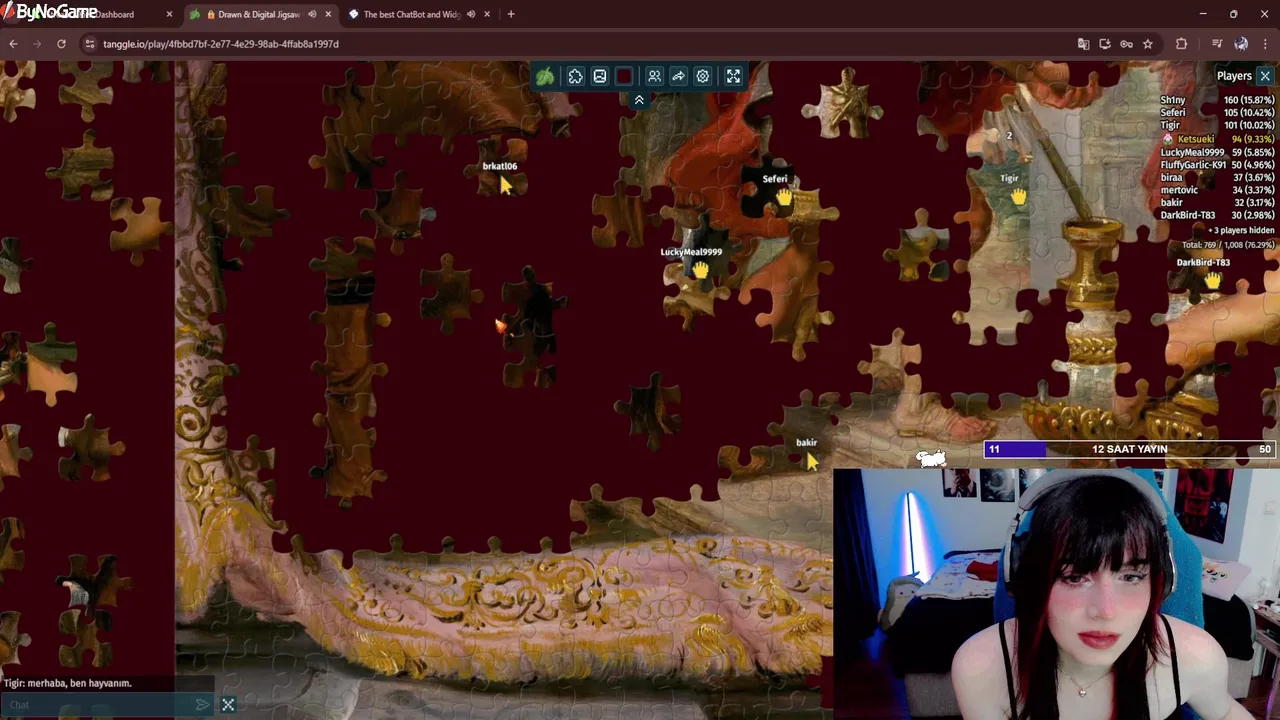Click the Total 769 / 1,008 progress text
This screenshot has height=720, width=1280.
(x=1228, y=244)
